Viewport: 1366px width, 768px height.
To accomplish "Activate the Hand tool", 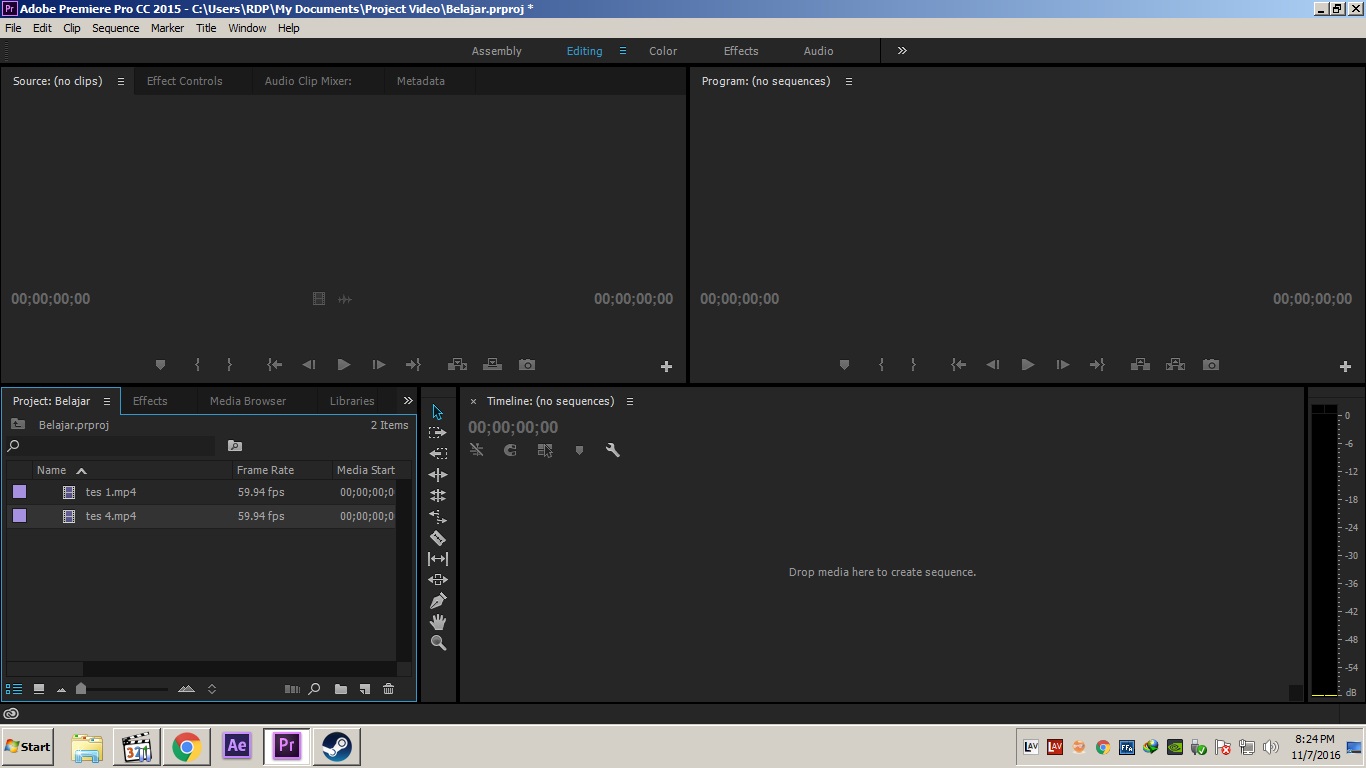I will 438,622.
